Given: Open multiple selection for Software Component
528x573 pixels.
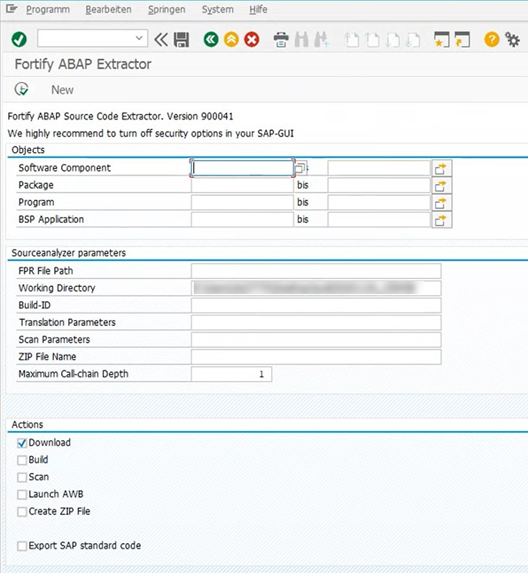Looking at the screenshot, I should [x=441, y=168].
